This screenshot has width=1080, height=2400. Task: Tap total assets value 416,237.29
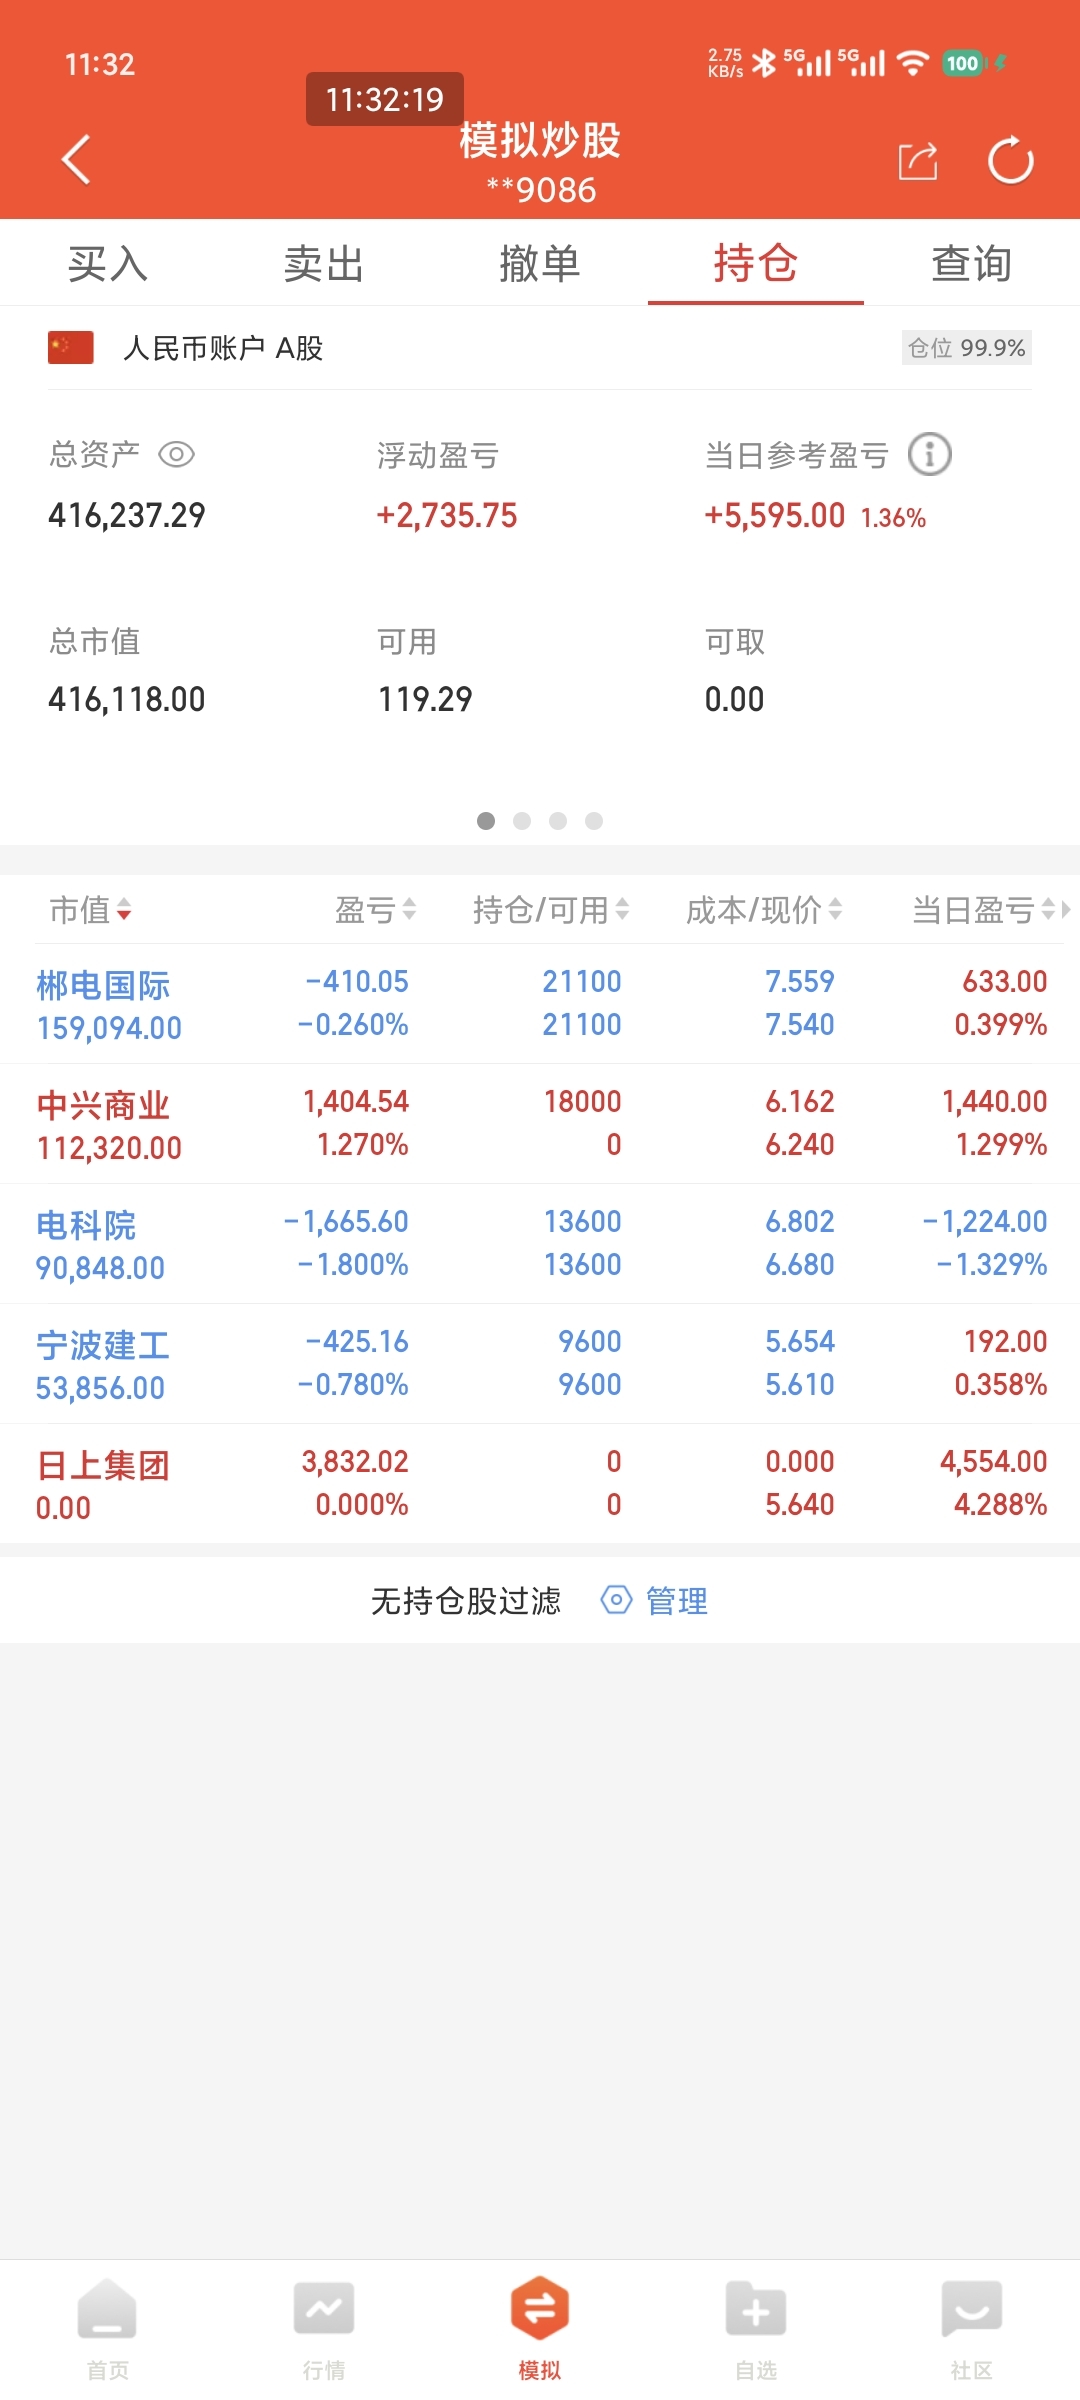point(127,516)
